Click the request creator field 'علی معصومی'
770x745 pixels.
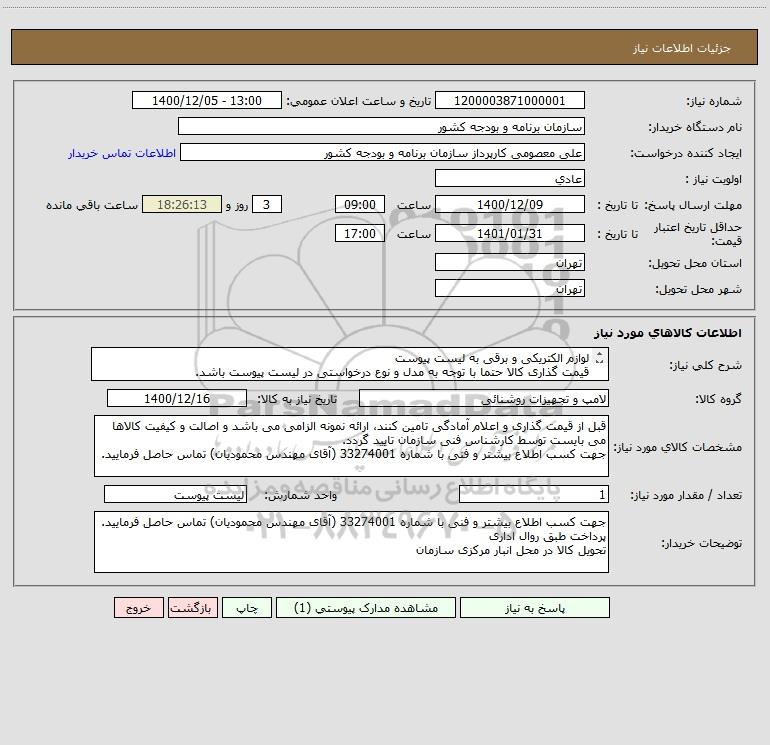[x=383, y=152]
